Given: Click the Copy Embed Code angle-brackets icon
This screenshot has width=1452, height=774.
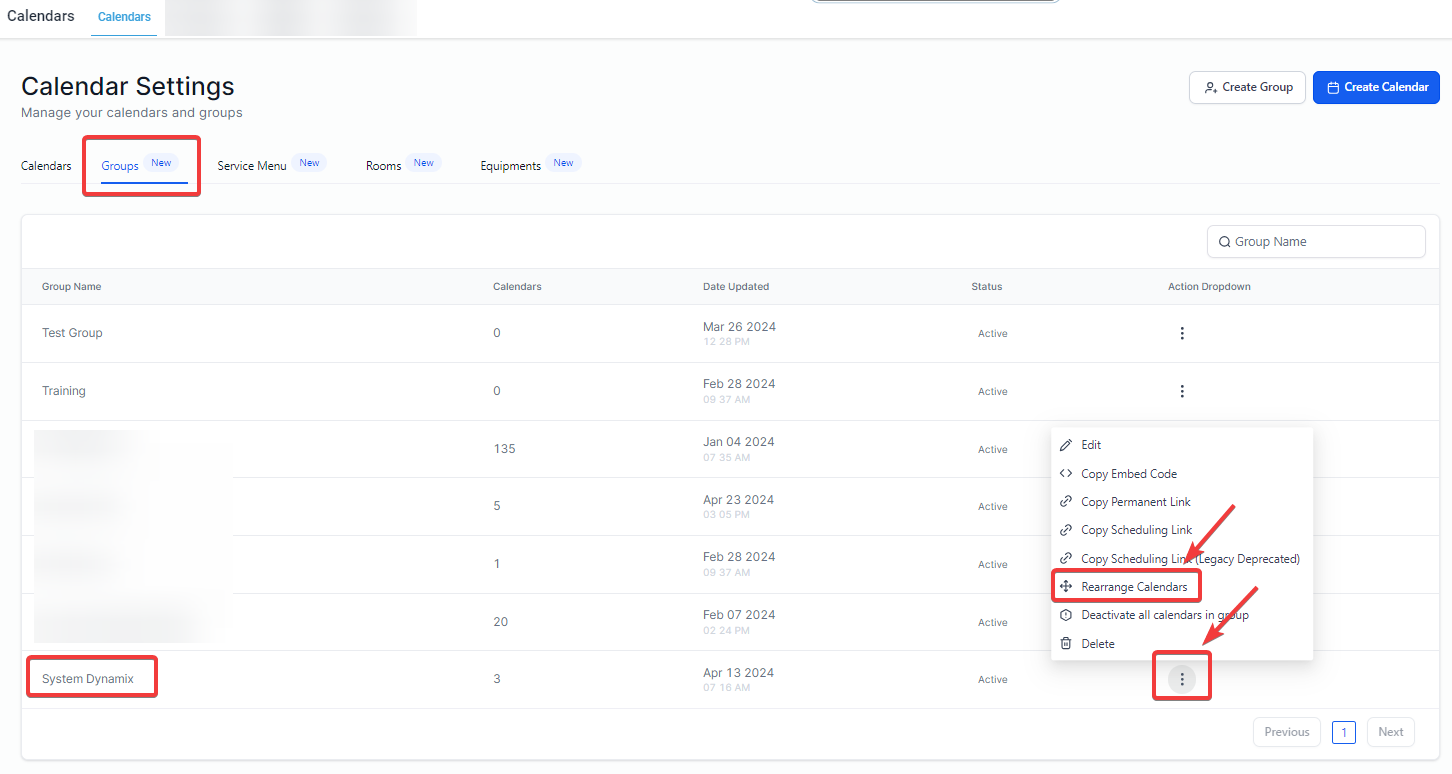Looking at the screenshot, I should tap(1068, 473).
